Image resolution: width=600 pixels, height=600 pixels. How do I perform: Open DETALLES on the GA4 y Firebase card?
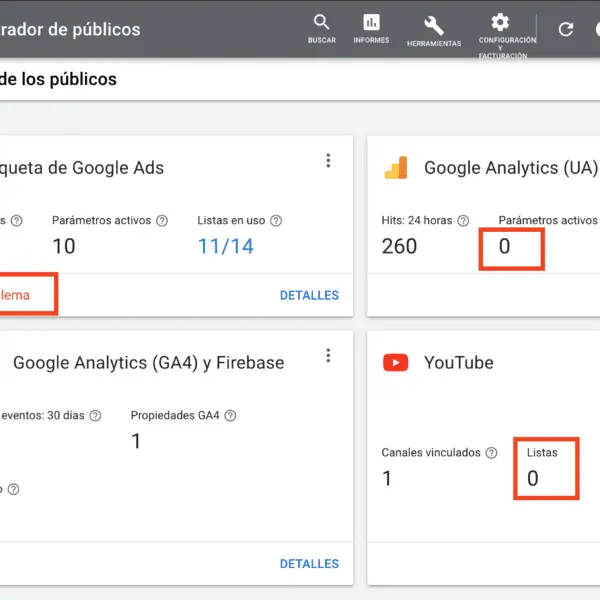tap(309, 564)
